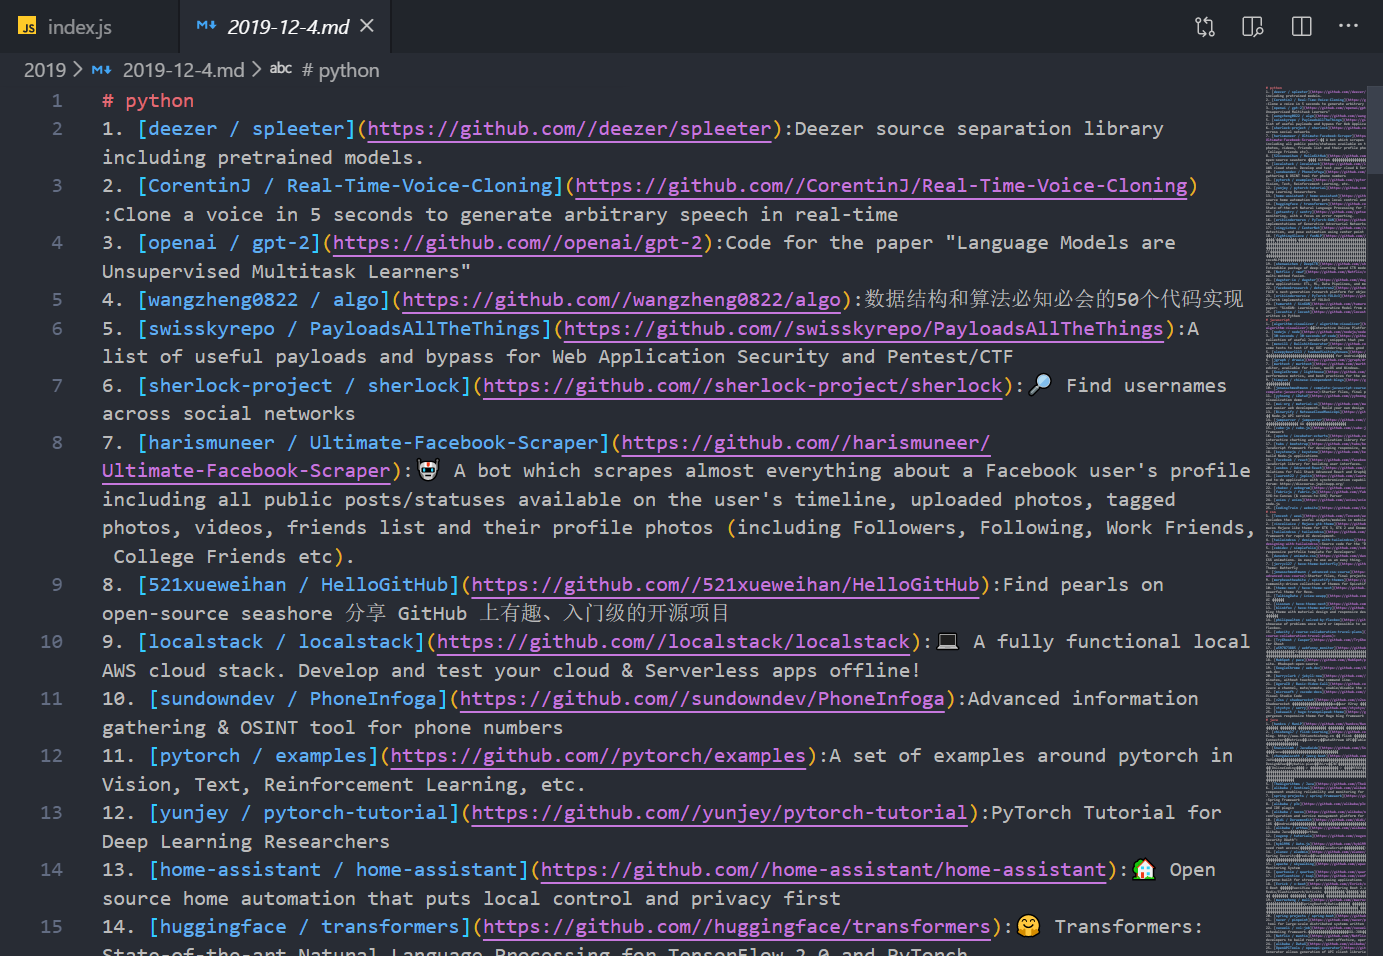This screenshot has width=1383, height=956.
Task: Click 'across social networks' text
Action: point(229,414)
